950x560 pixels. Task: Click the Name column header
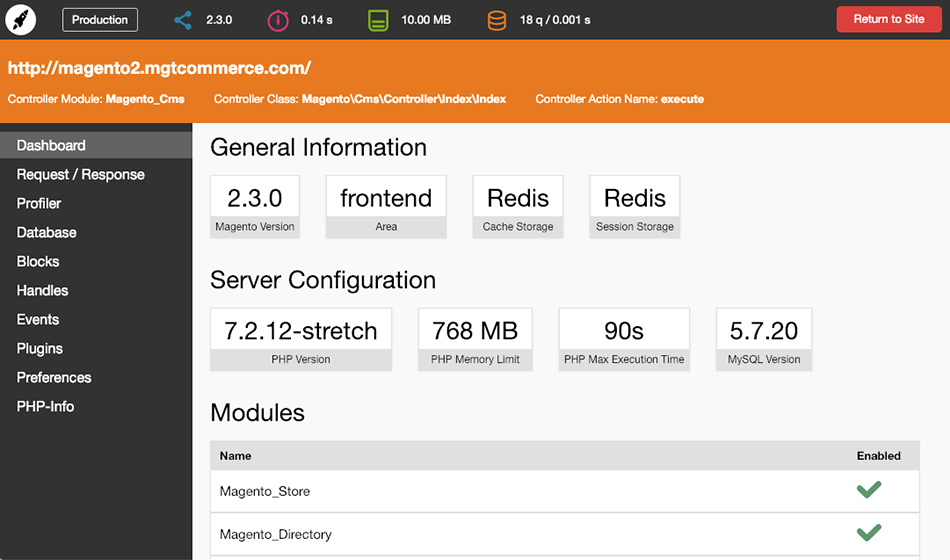coord(235,456)
